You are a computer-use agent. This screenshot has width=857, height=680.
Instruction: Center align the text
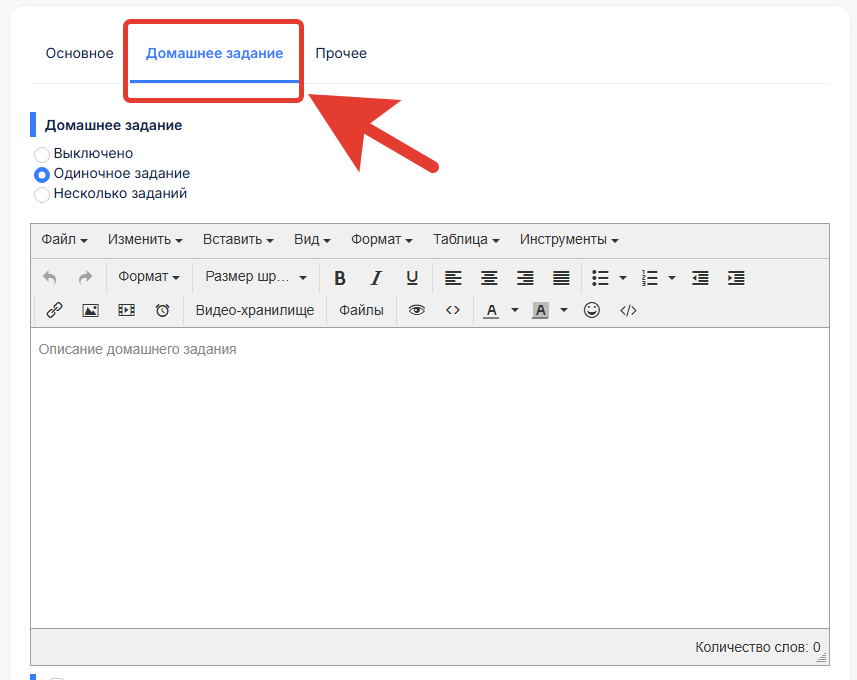click(x=489, y=278)
